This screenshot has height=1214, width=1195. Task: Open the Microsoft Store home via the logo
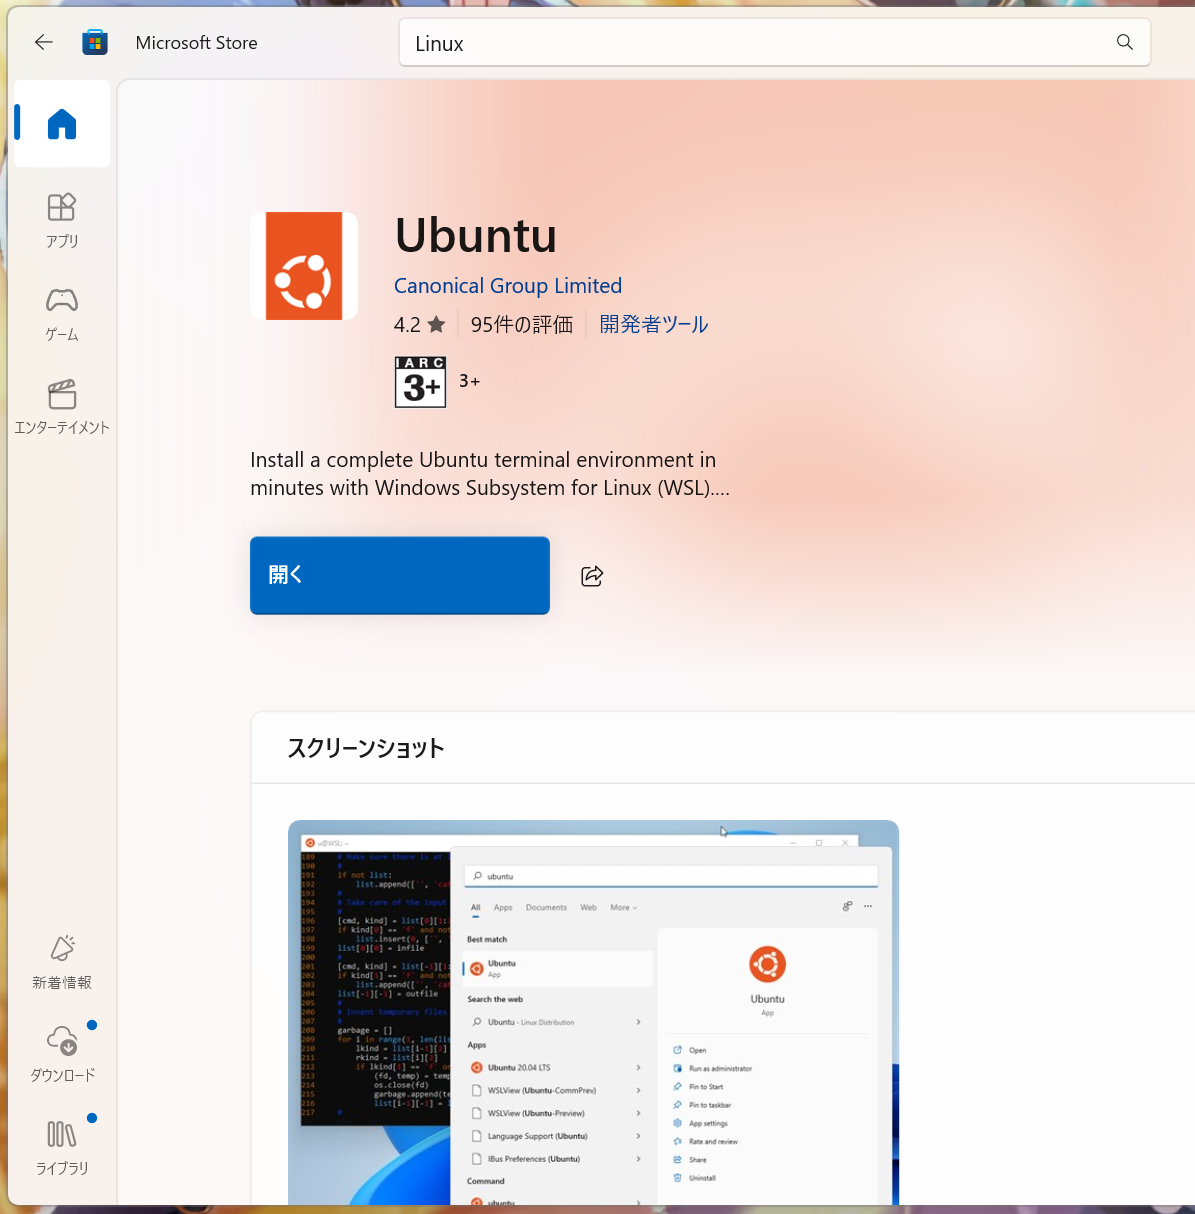coord(95,42)
